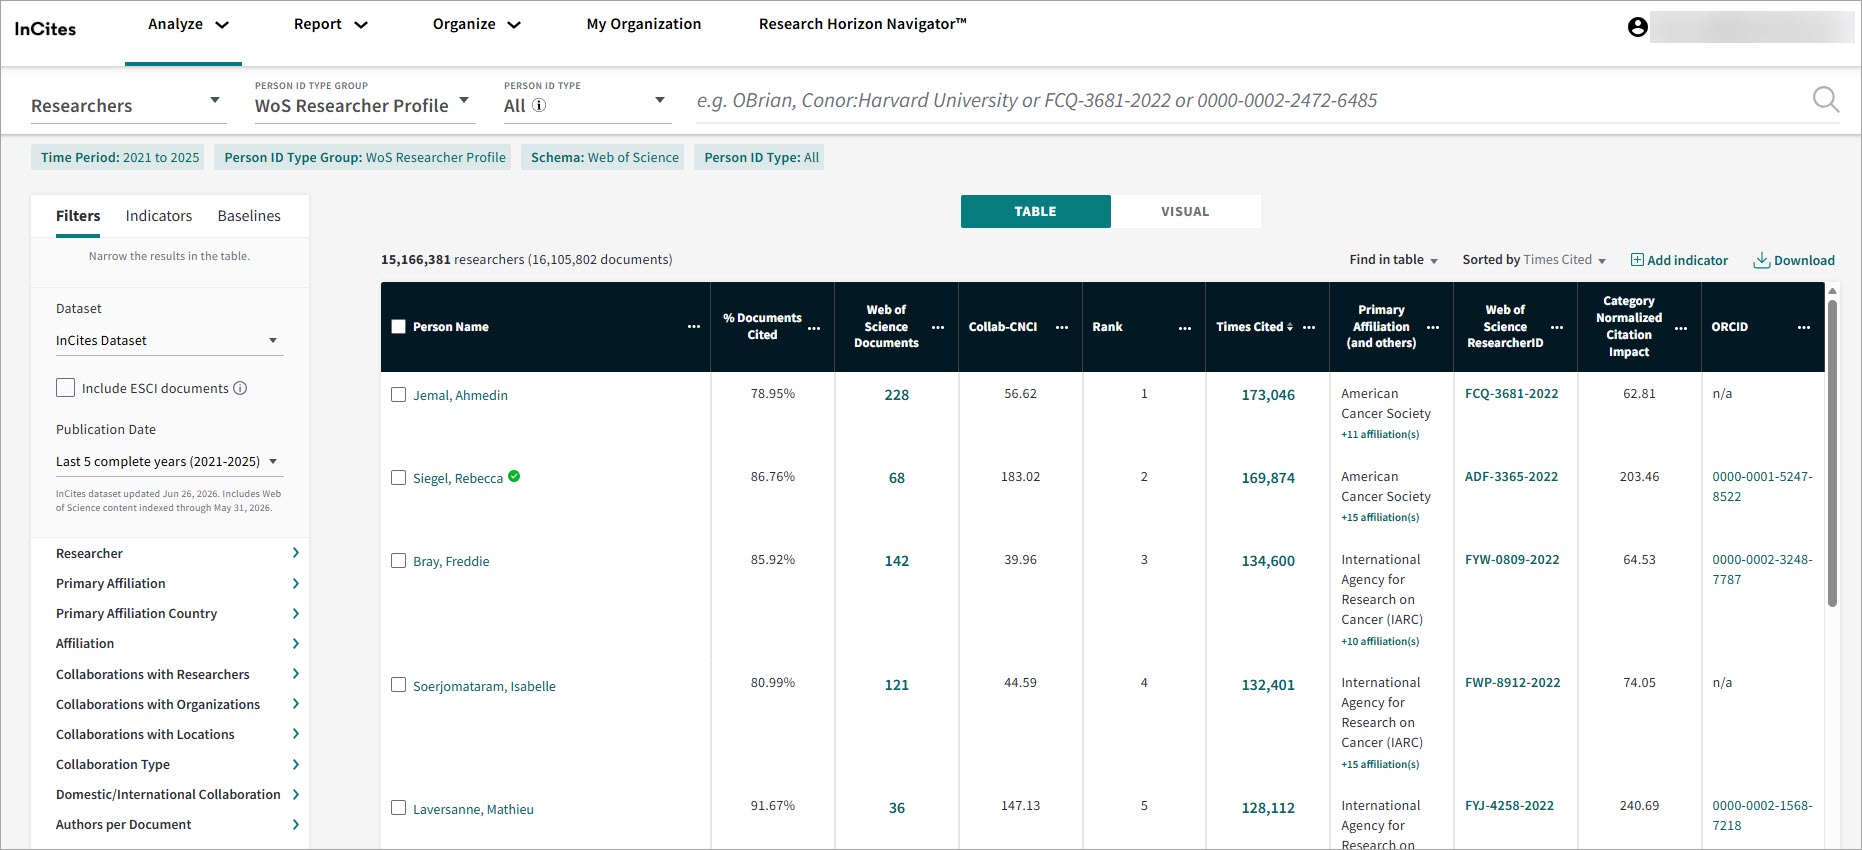Open Rank column options menu
Viewport: 1862px width, 850px height.
tap(1185, 327)
